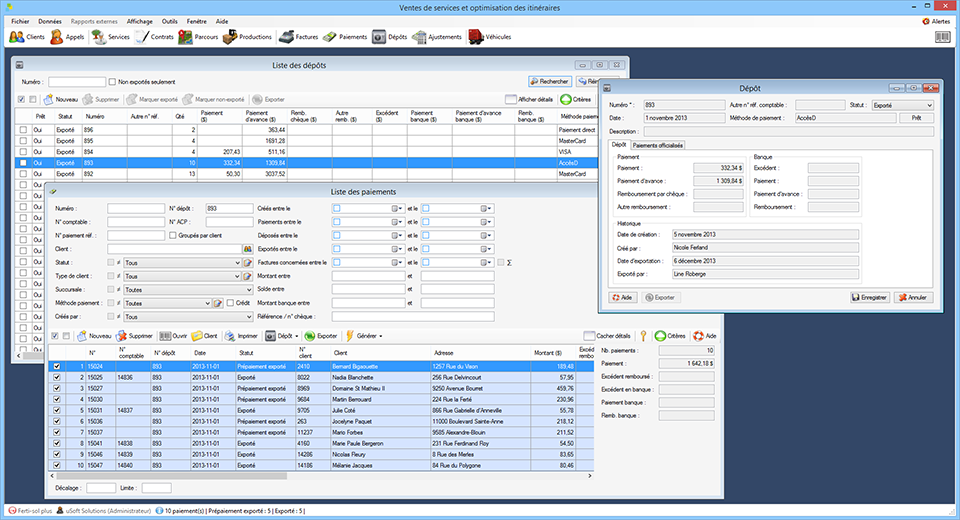Image resolution: width=960 pixels, height=520 pixels.
Task: Click the Aide lifebuoy in Liste des paiements toolbar
Action: (x=705, y=336)
